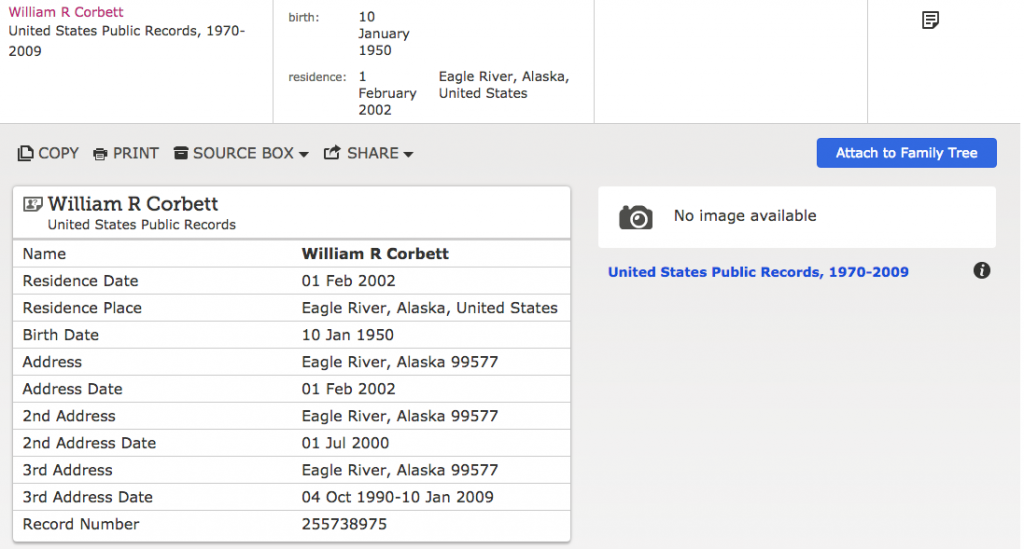This screenshot has height=549, width=1024.
Task: Click the Share arrow icon
Action: point(332,153)
